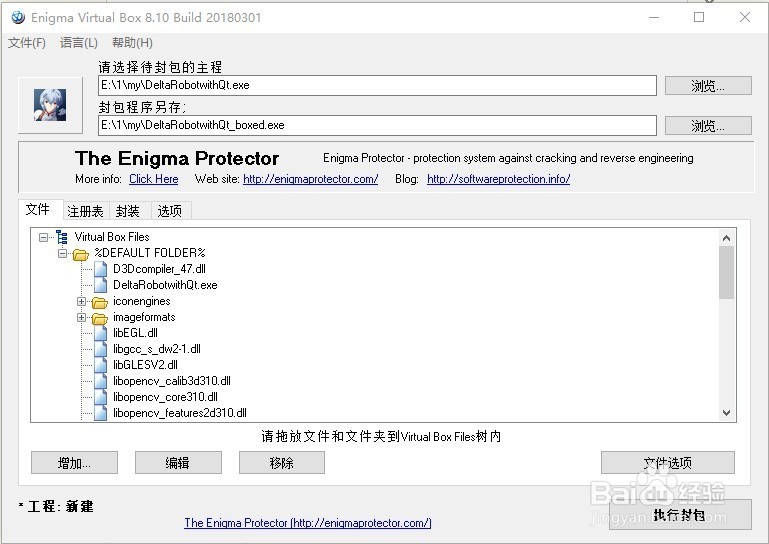This screenshot has width=769, height=544.
Task: Click the D3Dcompiler_47.dll file icon
Action: coord(101,269)
